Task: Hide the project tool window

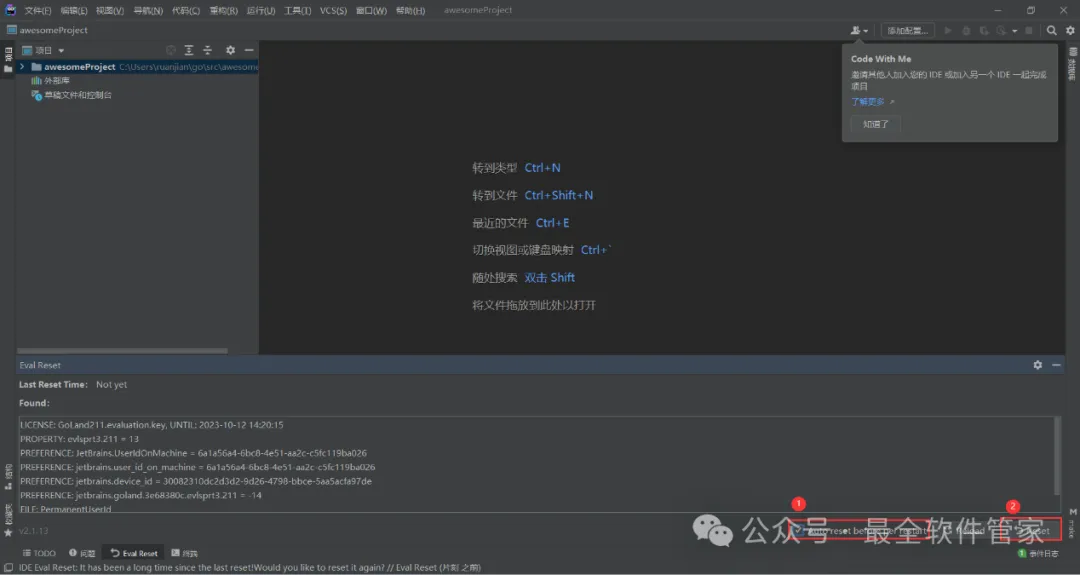Action: click(249, 50)
